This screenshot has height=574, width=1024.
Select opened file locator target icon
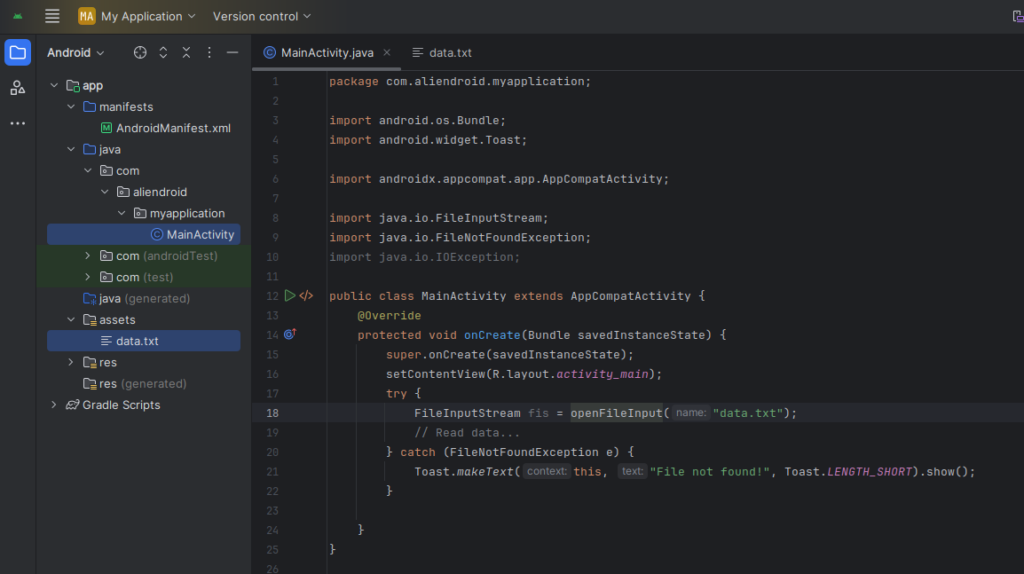pos(140,53)
